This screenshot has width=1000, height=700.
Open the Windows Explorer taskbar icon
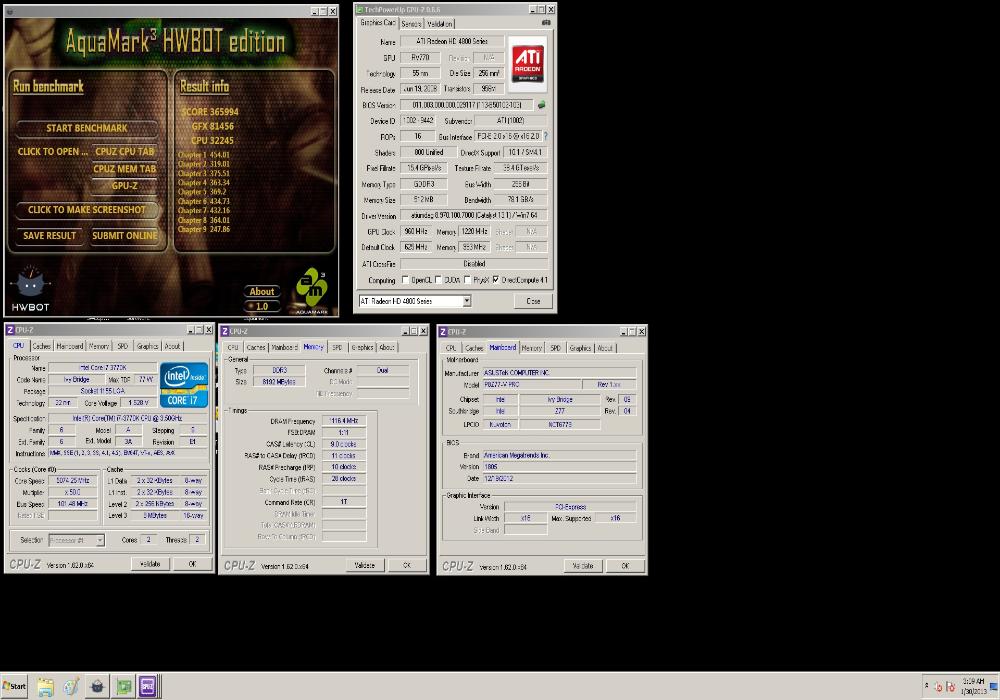[45, 687]
